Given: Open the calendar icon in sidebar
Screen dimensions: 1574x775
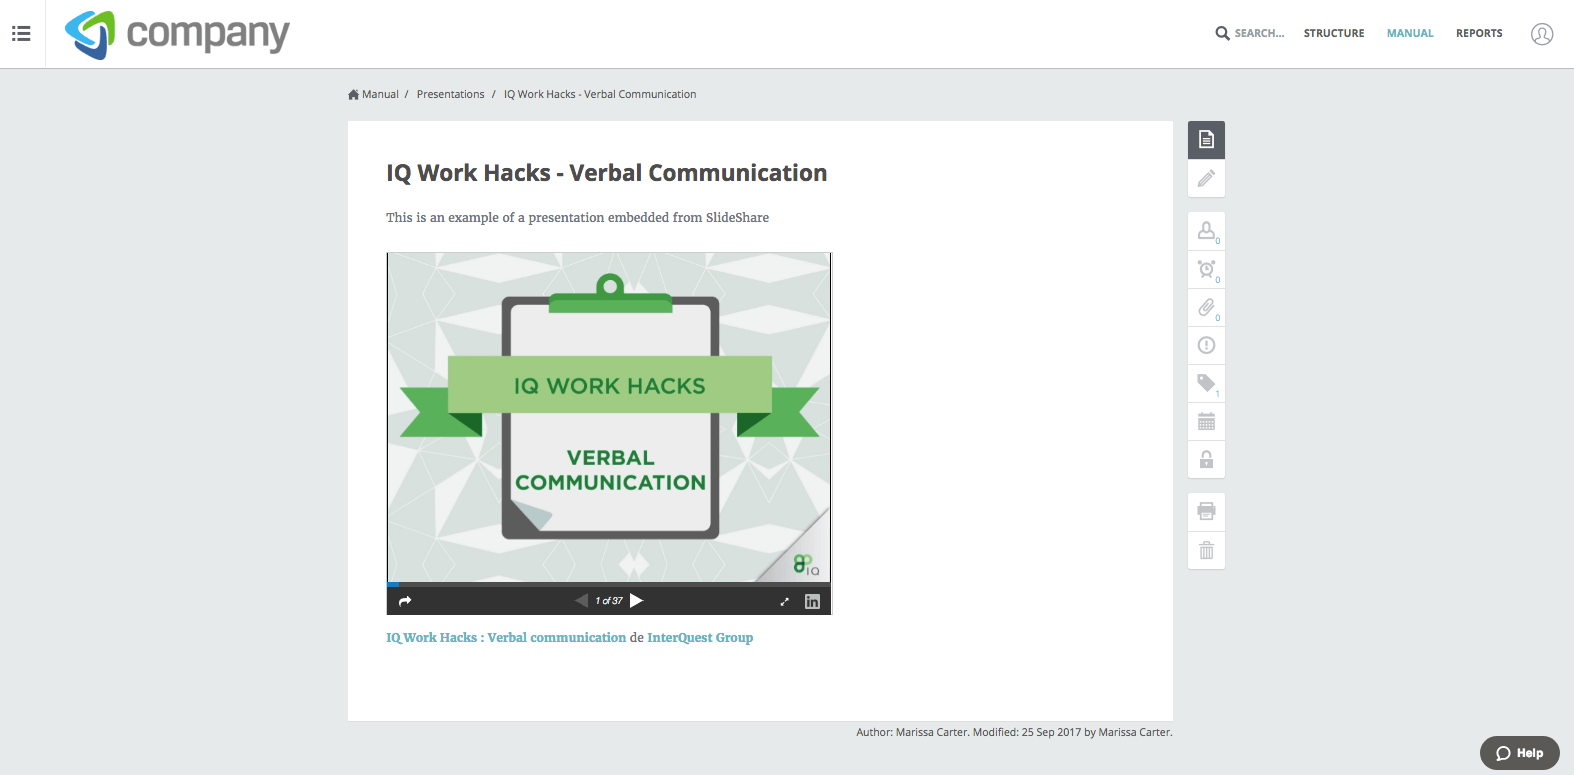Looking at the screenshot, I should [1206, 422].
